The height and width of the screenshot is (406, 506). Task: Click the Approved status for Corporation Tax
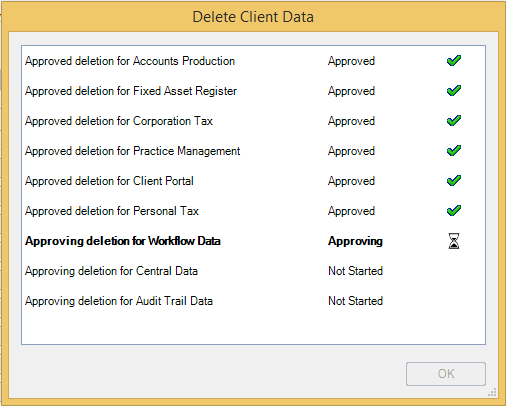[351, 121]
